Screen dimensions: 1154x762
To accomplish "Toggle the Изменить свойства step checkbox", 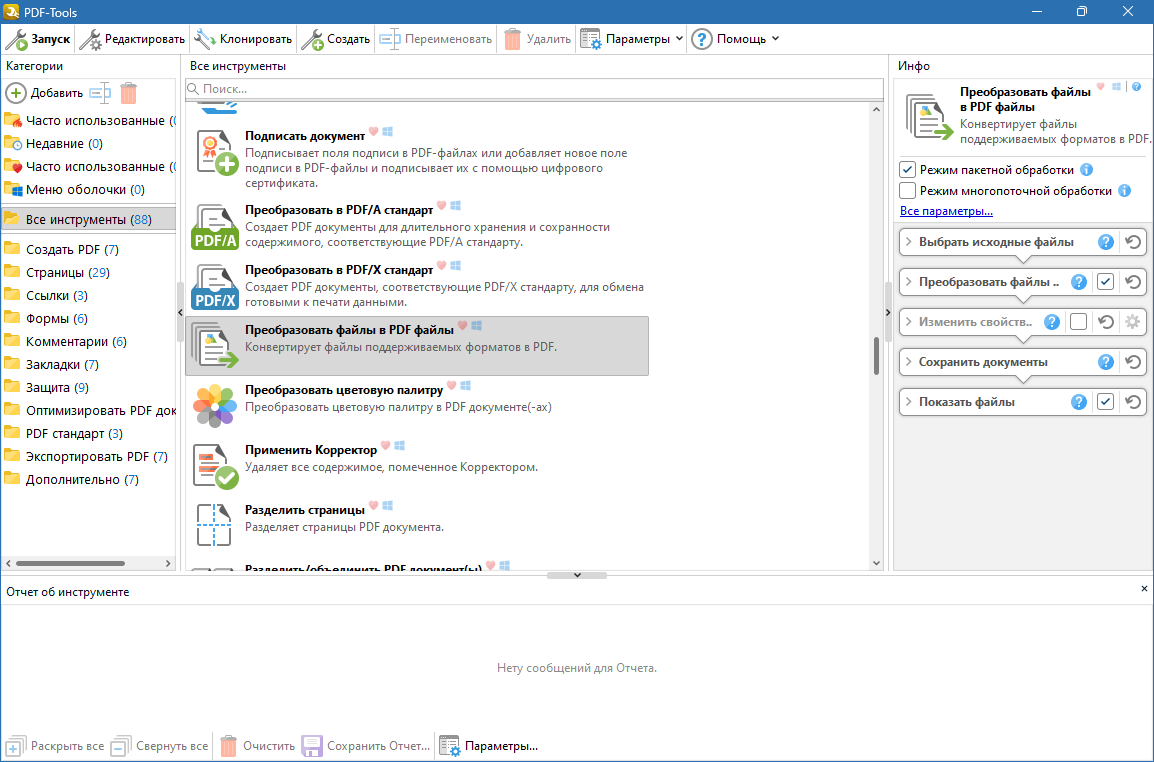I will point(1078,322).
